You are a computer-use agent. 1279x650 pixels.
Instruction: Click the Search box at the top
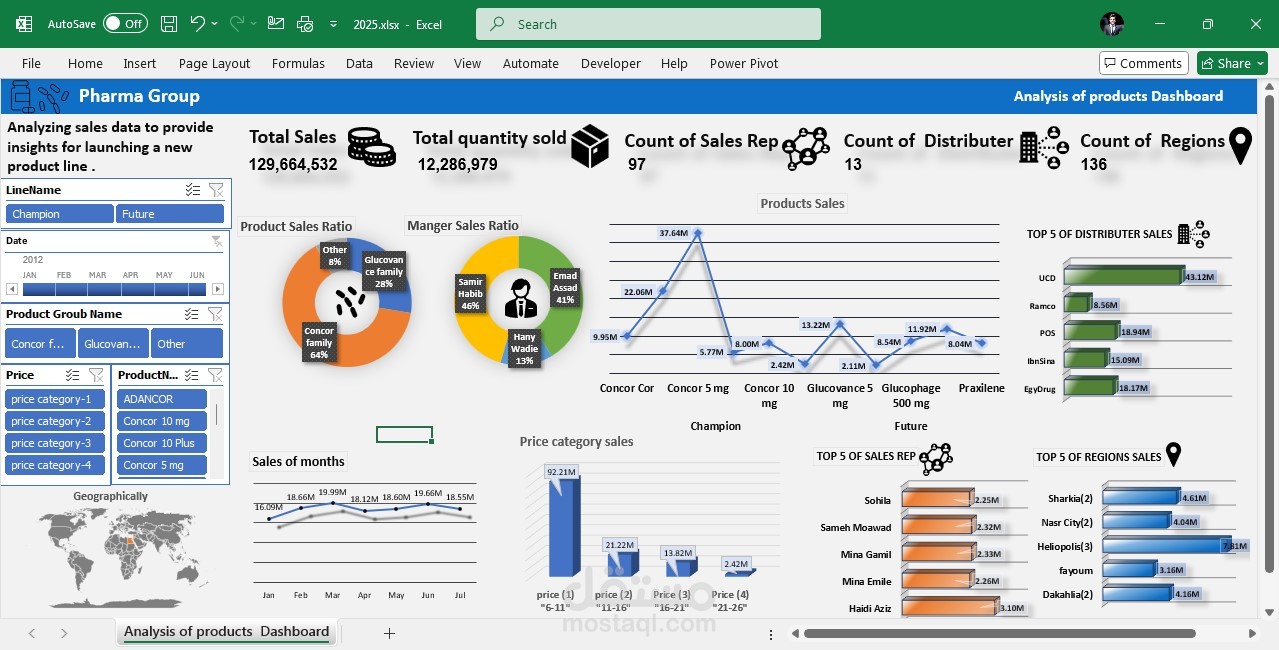(646, 23)
